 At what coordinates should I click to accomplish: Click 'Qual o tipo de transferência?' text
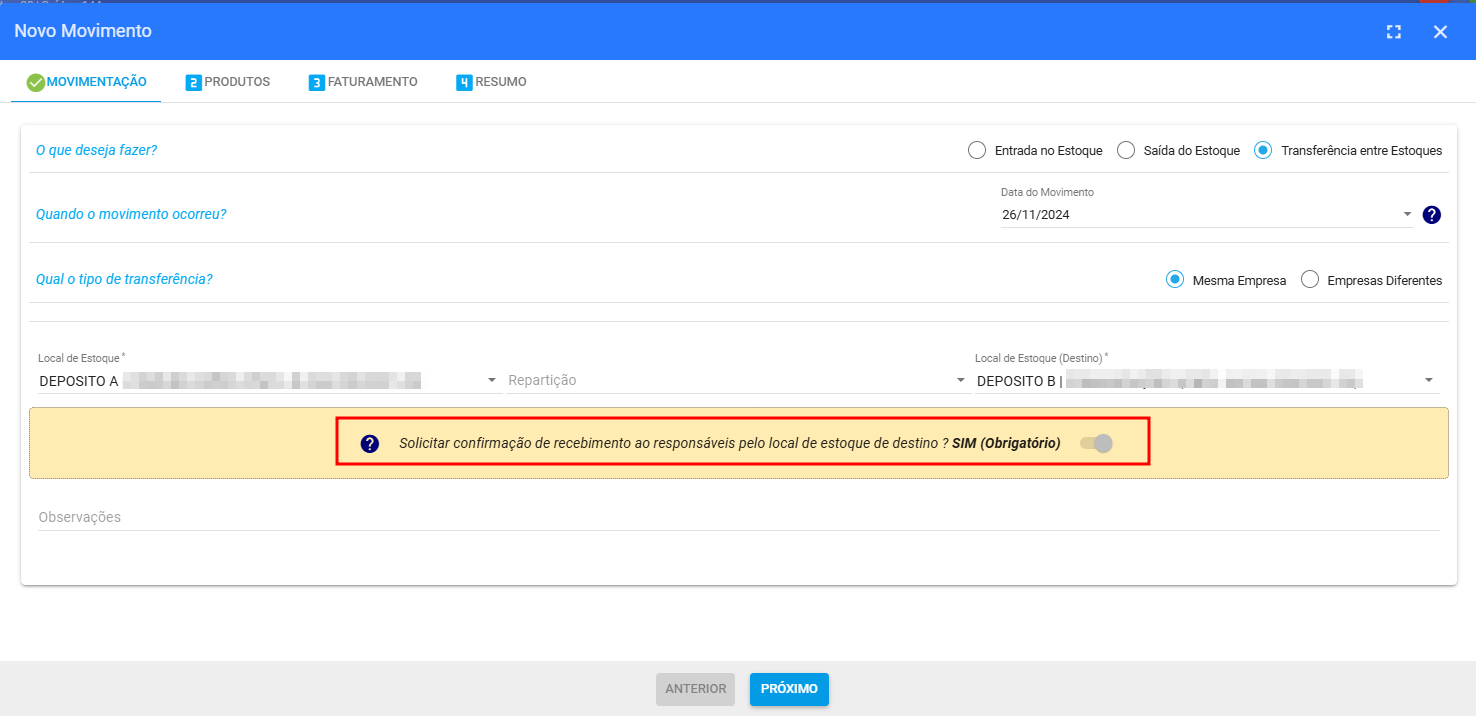(124, 279)
